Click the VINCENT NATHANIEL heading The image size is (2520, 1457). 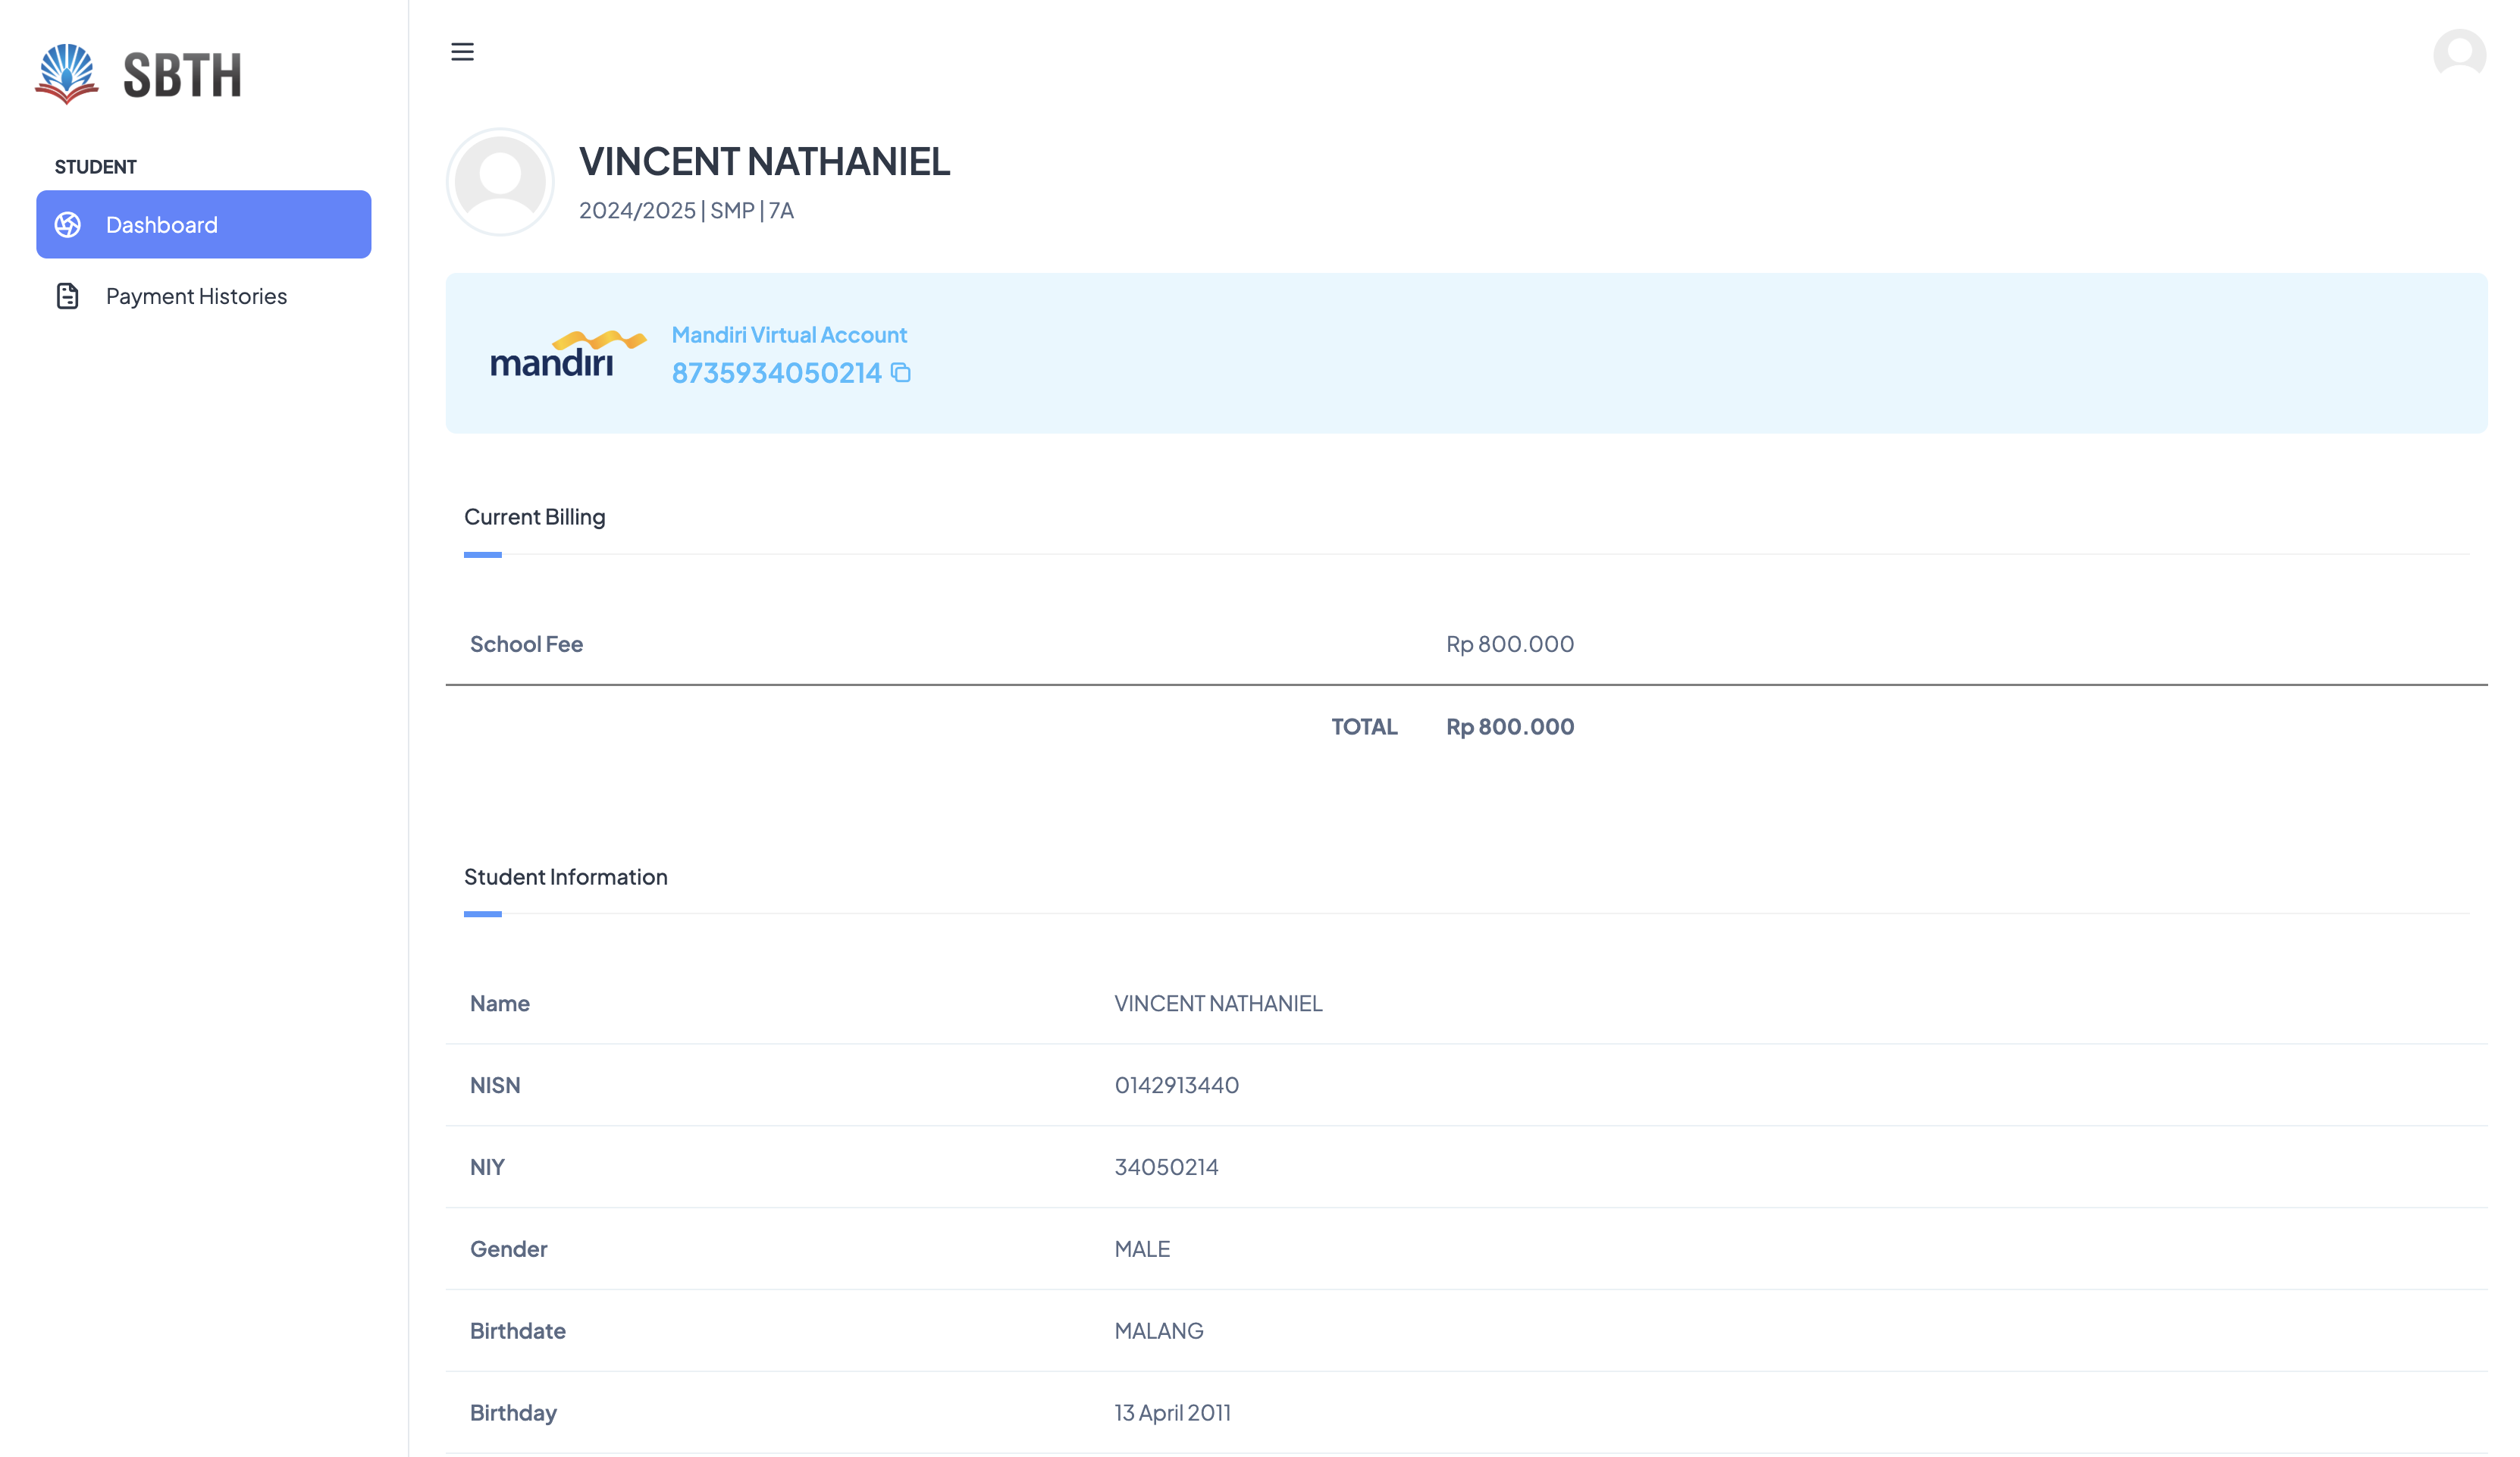pos(764,162)
